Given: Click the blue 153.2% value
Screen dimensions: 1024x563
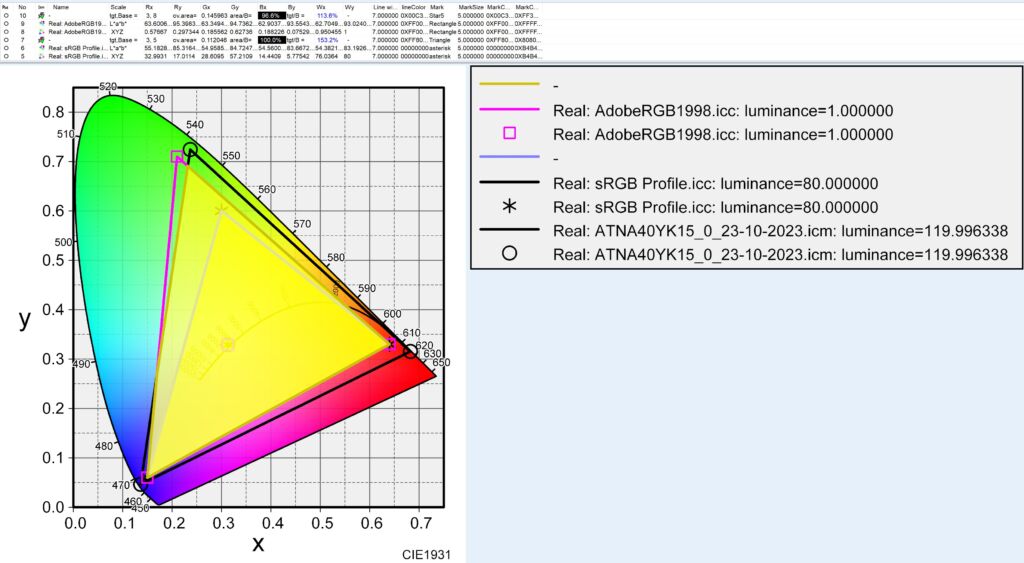Looking at the screenshot, I should coord(327,40).
